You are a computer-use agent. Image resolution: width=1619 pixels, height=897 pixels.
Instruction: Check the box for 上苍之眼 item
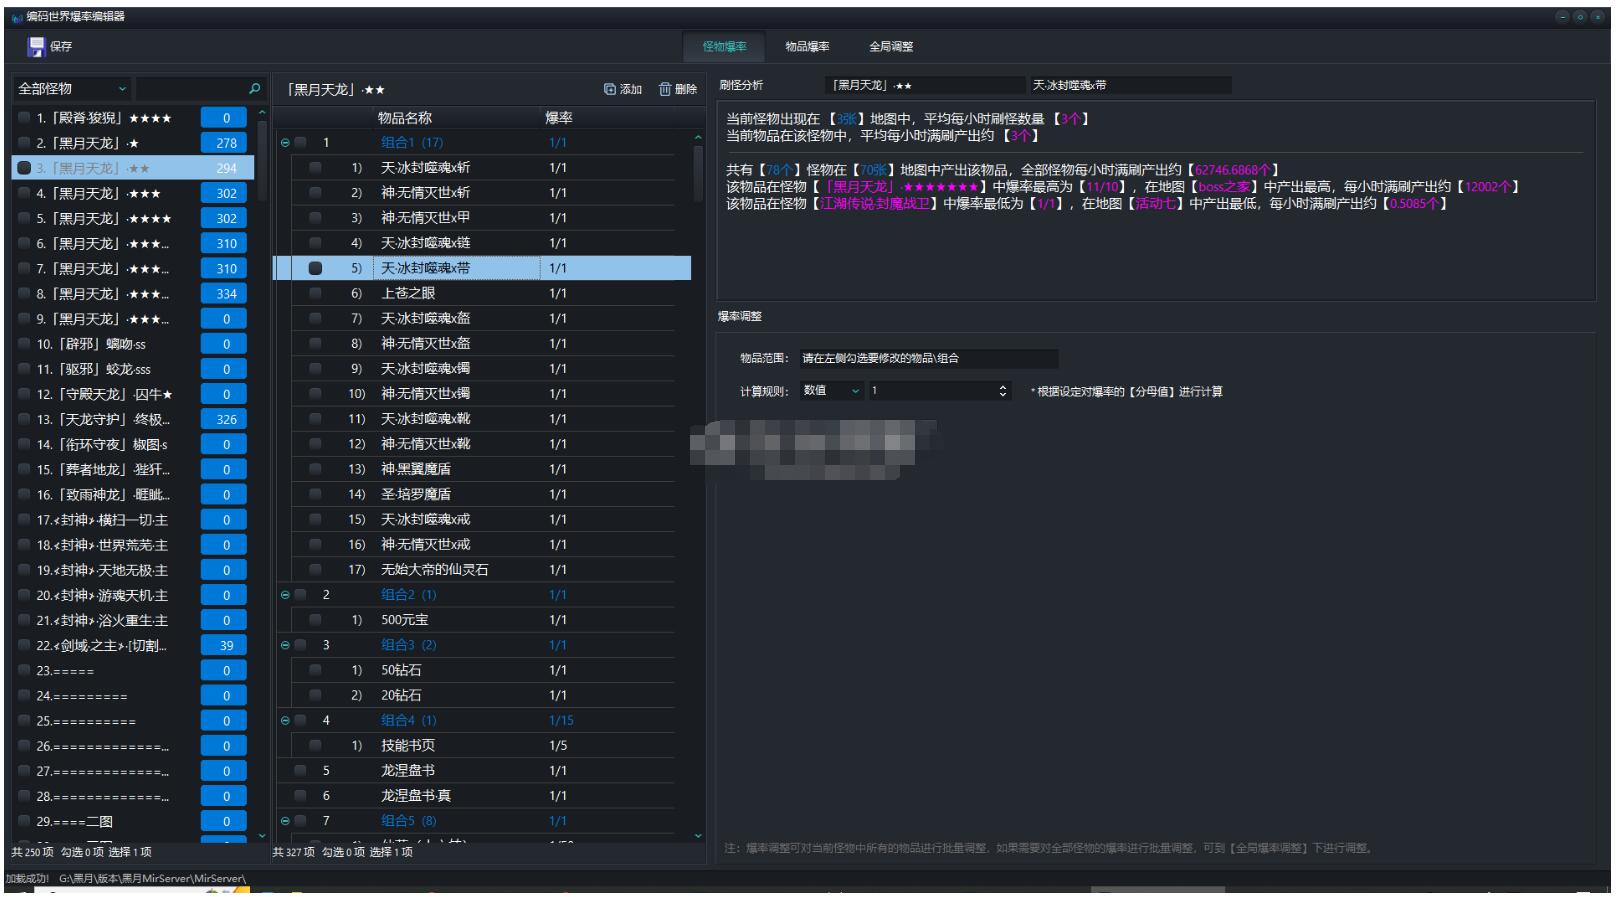[315, 293]
